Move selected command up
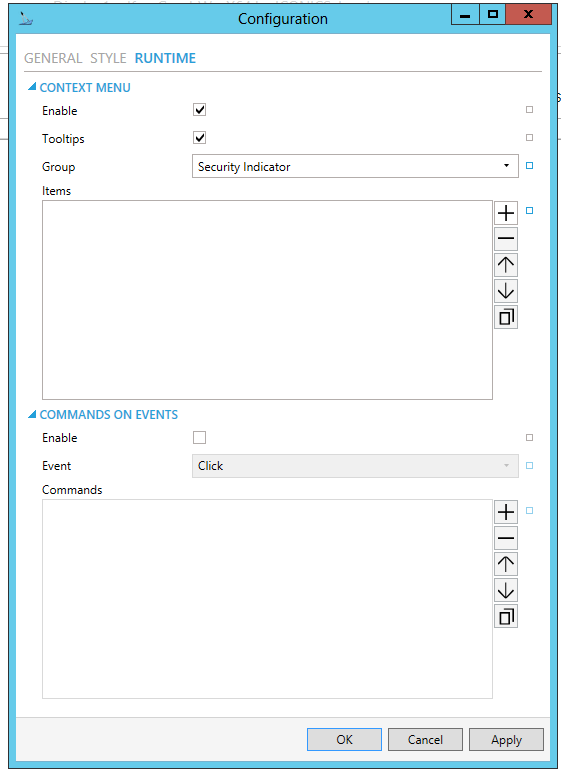 point(505,564)
